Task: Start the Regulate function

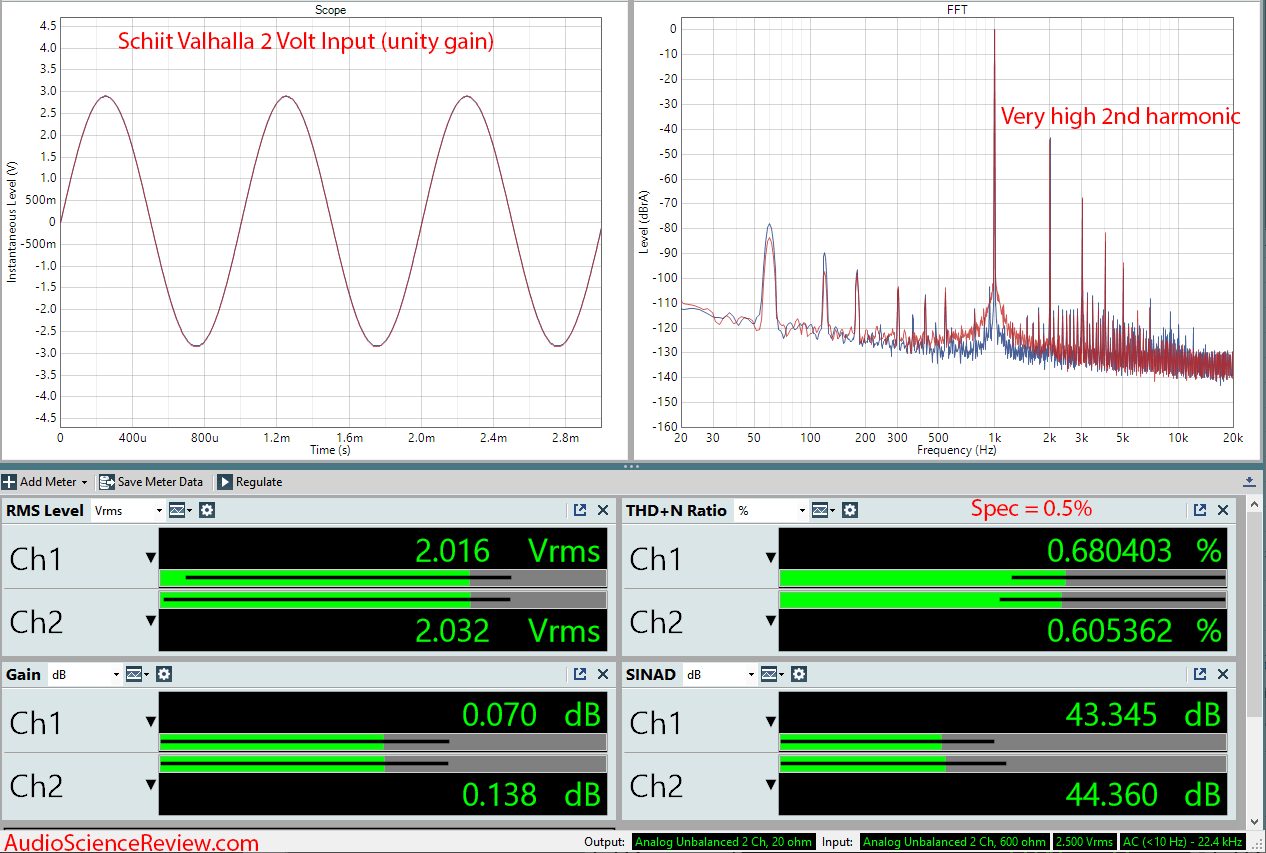Action: click(250, 482)
